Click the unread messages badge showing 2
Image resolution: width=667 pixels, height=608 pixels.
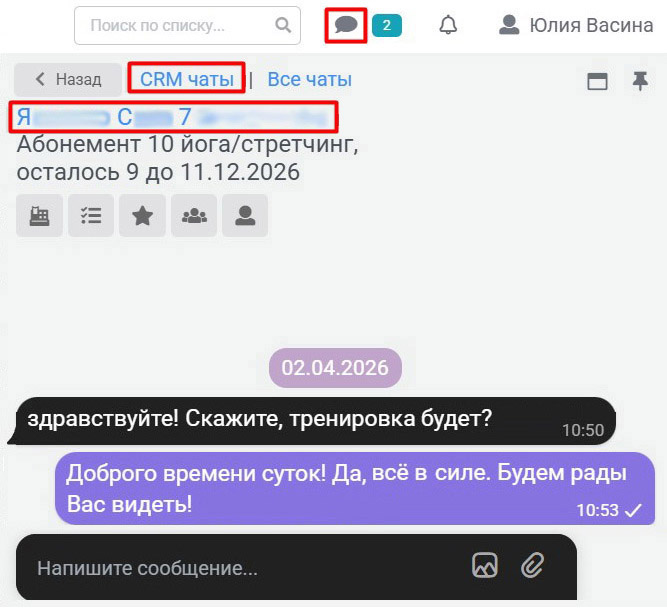pyautogui.click(x=386, y=26)
